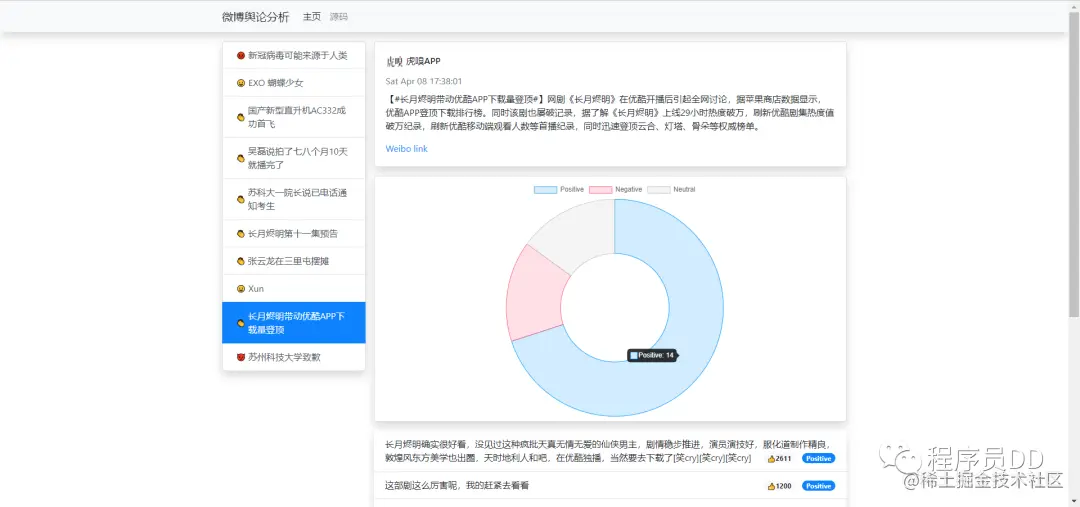Click the emoji icon beside 长月烬明第十一集预告
Viewport: 1080px width, 507px height.
pyautogui.click(x=240, y=234)
